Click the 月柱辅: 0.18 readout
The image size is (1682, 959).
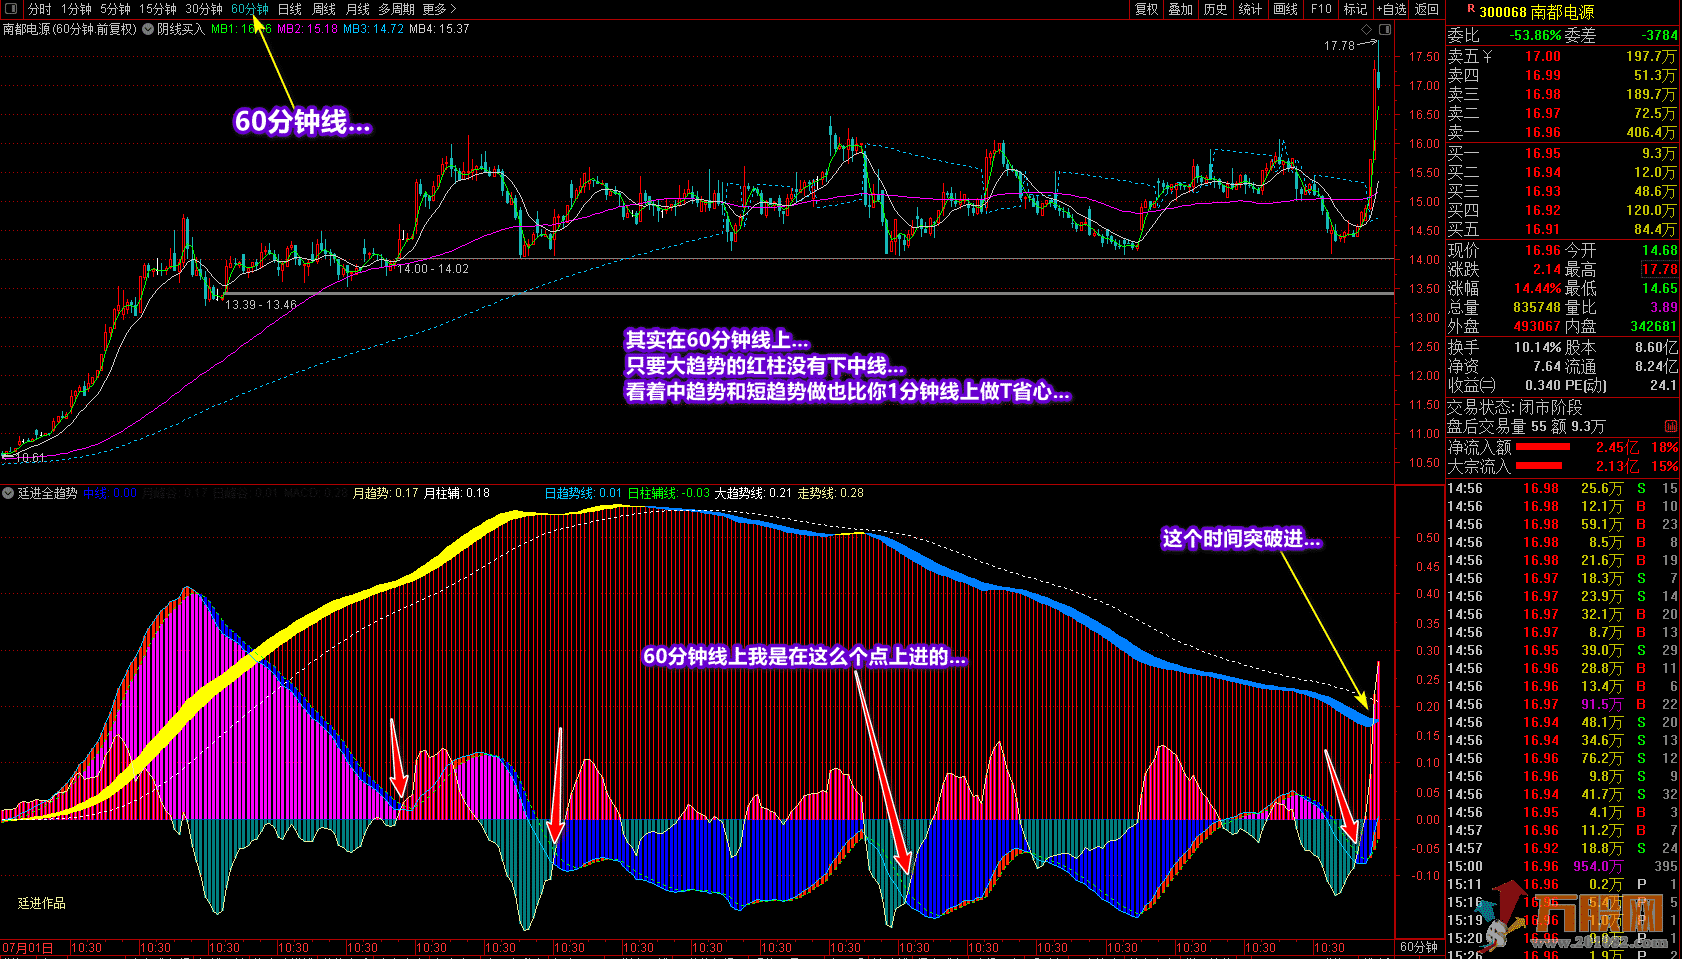(x=457, y=493)
